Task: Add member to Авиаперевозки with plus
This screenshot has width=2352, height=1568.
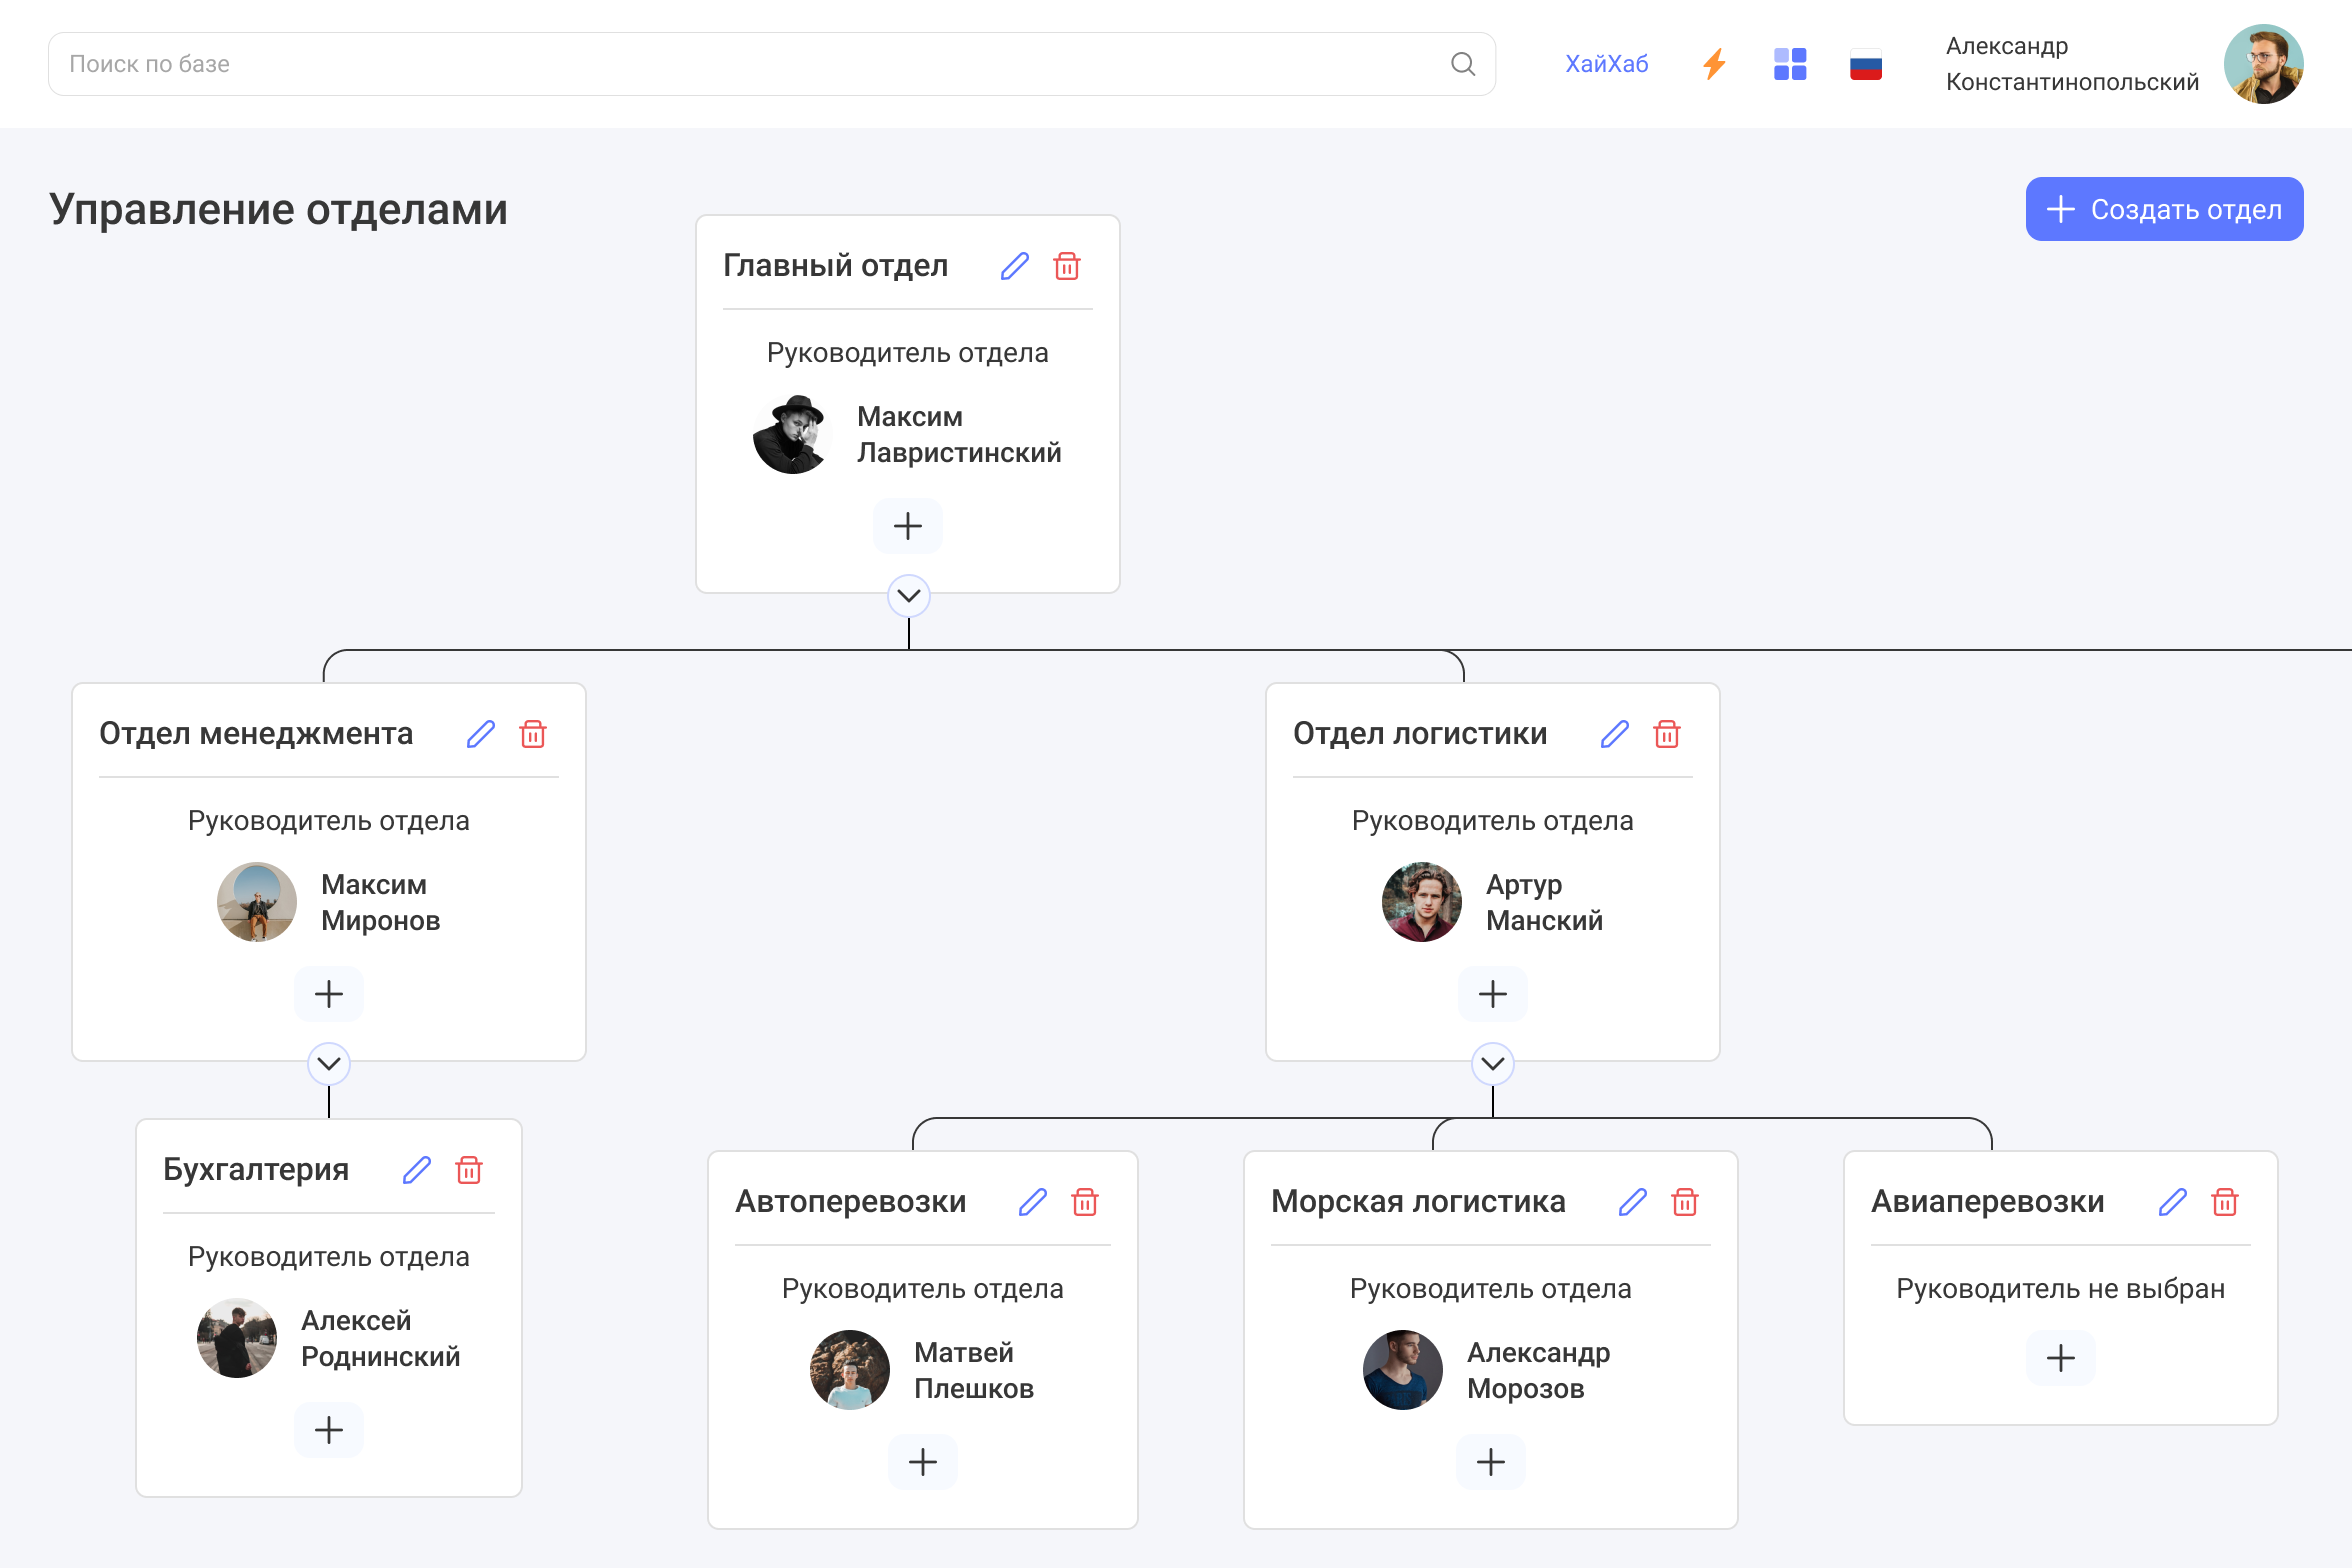Action: 2060,1358
